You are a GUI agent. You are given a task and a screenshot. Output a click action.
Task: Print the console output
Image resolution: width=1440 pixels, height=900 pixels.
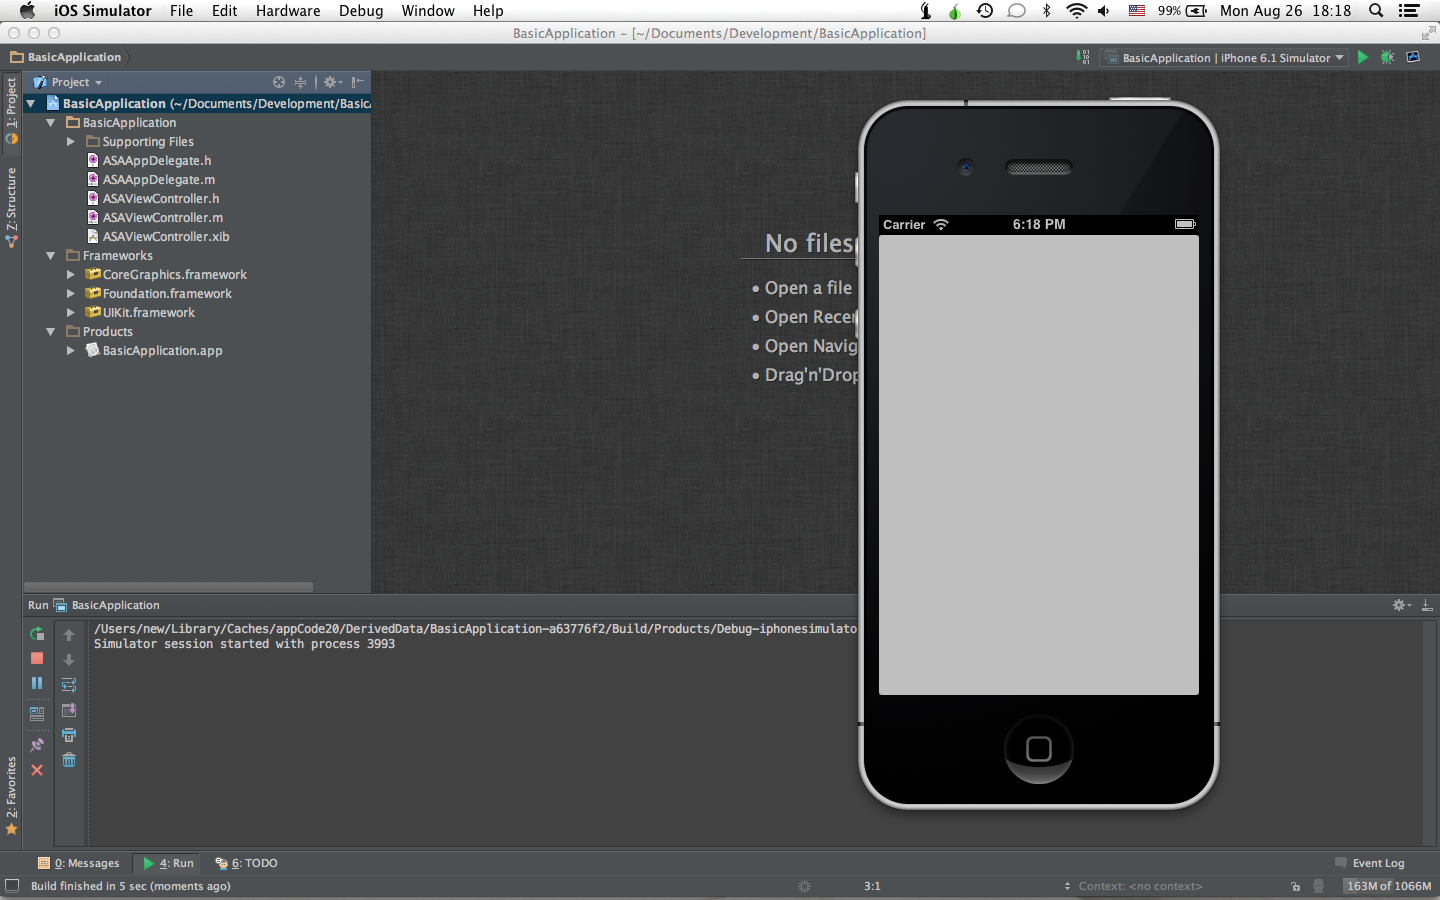(69, 735)
